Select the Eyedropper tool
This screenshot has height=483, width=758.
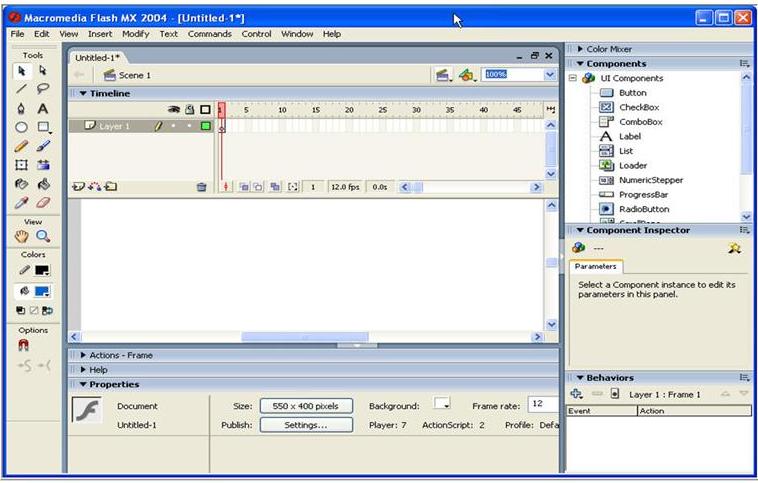pyautogui.click(x=21, y=203)
